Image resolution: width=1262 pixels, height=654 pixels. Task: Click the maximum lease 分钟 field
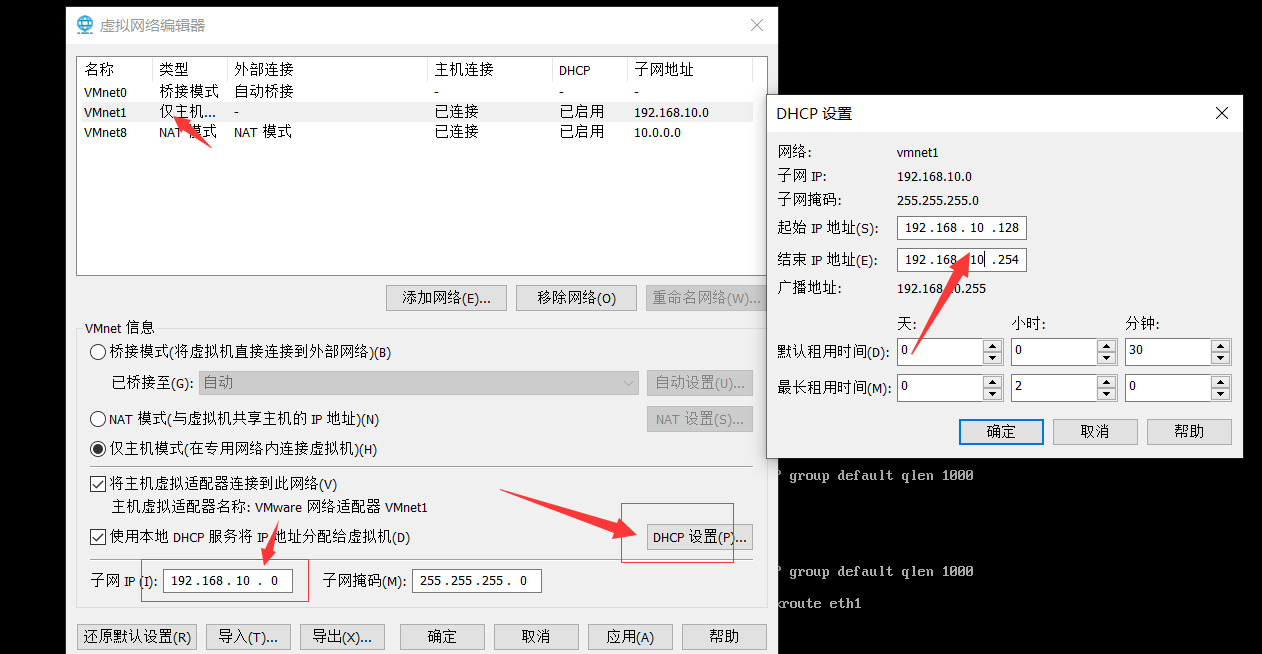pyautogui.click(x=1169, y=387)
